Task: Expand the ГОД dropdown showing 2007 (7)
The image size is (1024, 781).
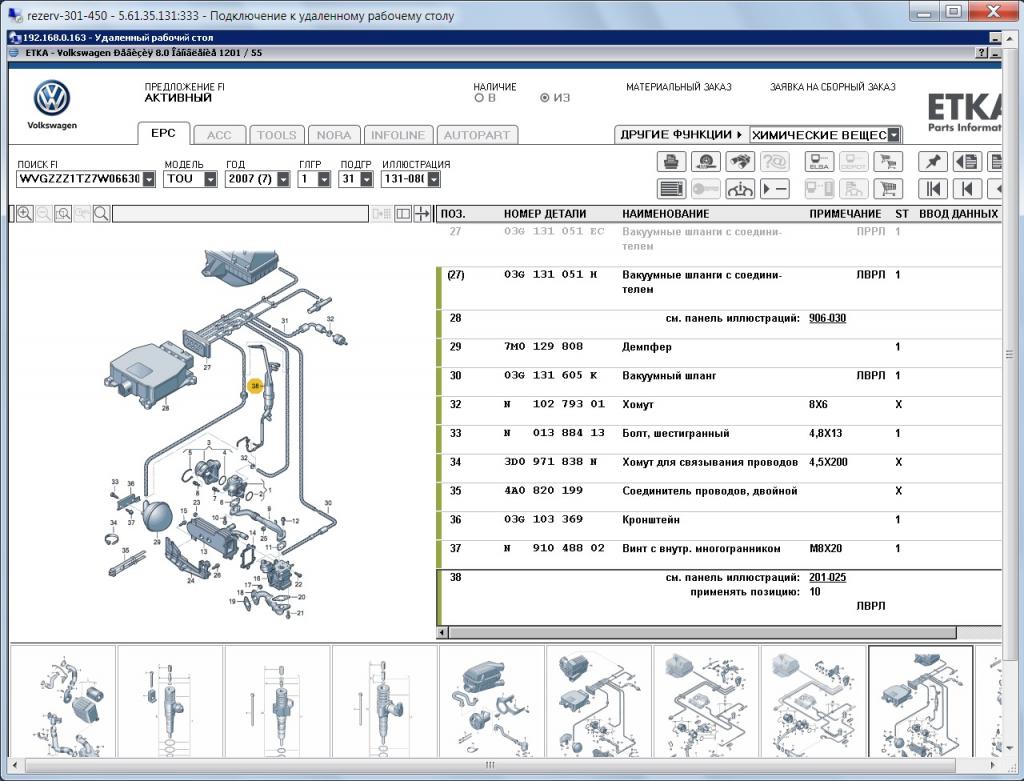Action: click(x=283, y=179)
